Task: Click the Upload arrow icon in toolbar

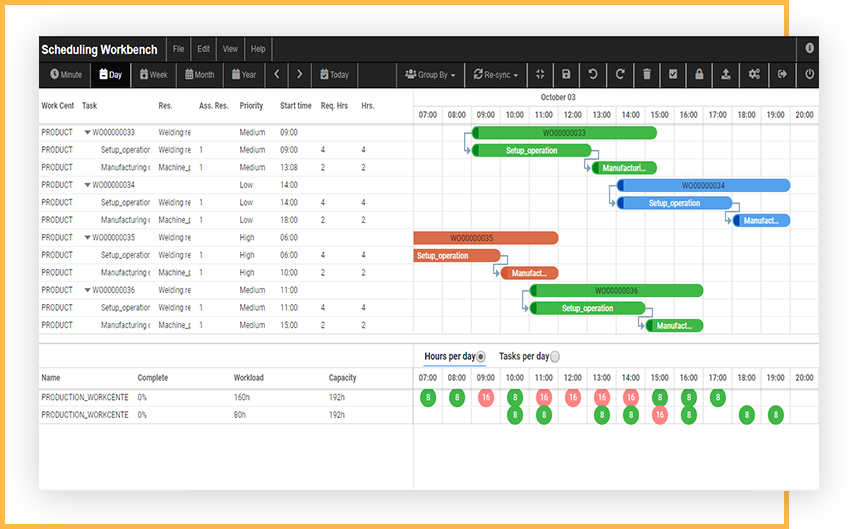Action: pyautogui.click(x=726, y=75)
